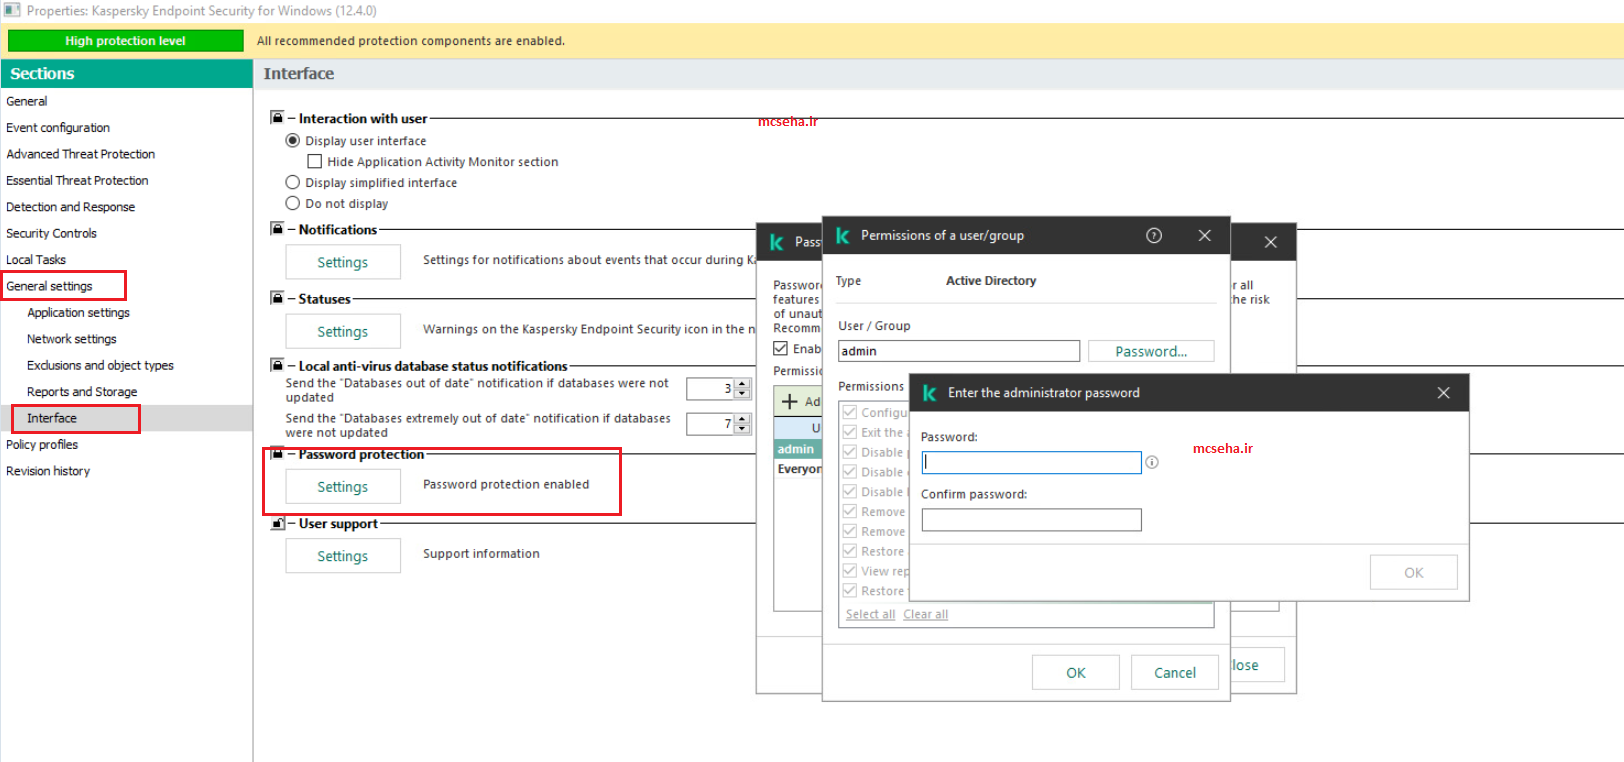Toggle the lock icon beside Password protection
This screenshot has width=1624, height=762.
[277, 453]
